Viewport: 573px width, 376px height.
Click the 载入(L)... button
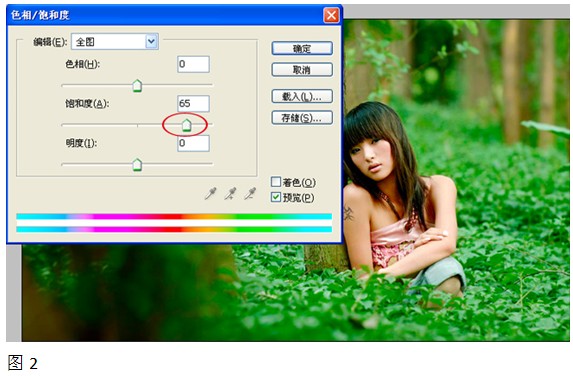coord(302,96)
